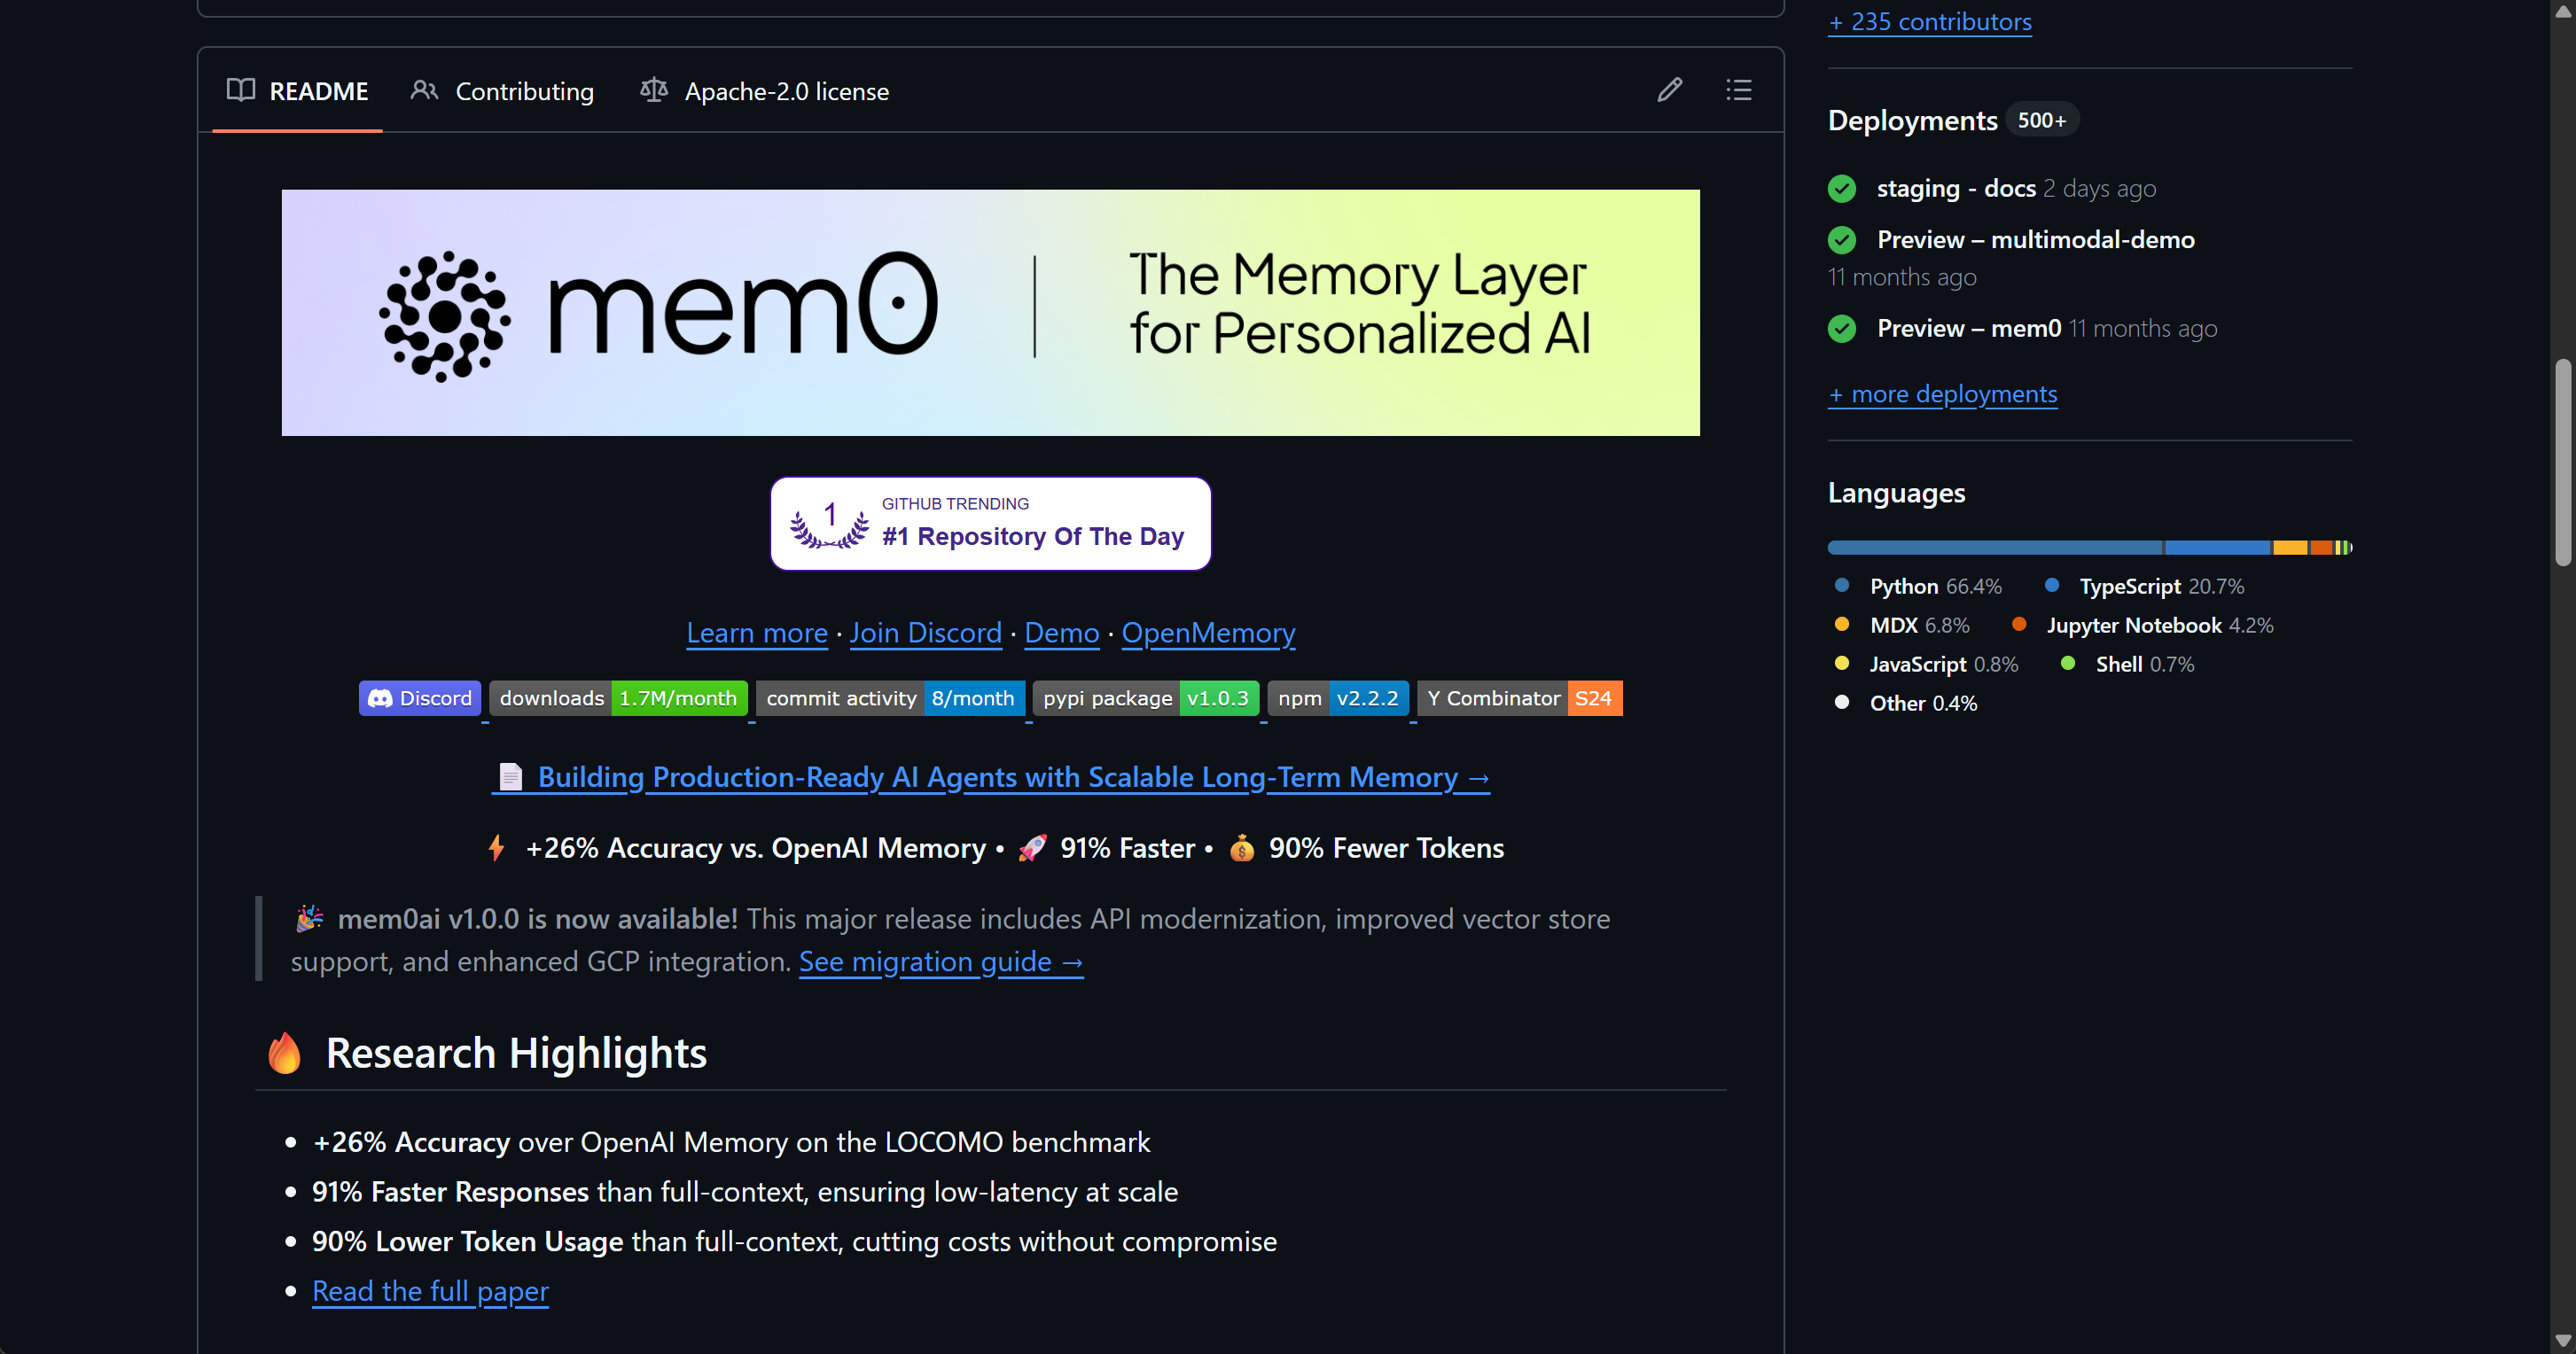The width and height of the screenshot is (2576, 1354).
Task: Show more deployments
Action: [1943, 394]
